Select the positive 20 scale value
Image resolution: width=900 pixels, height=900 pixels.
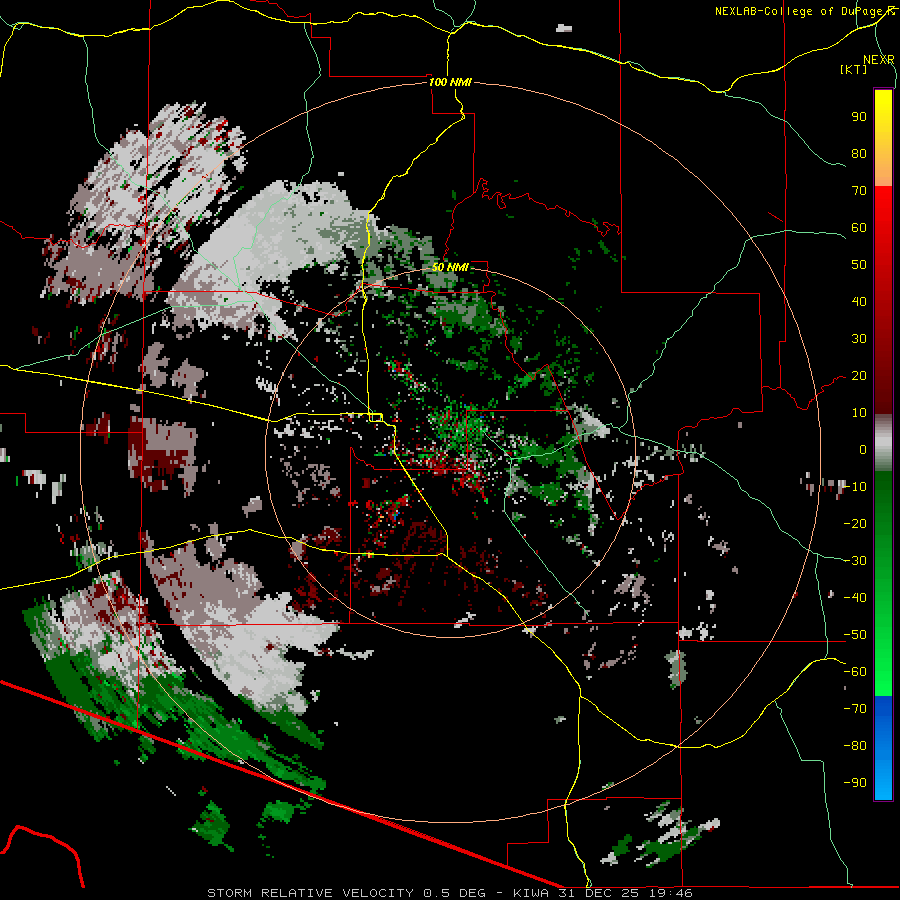[x=859, y=375]
